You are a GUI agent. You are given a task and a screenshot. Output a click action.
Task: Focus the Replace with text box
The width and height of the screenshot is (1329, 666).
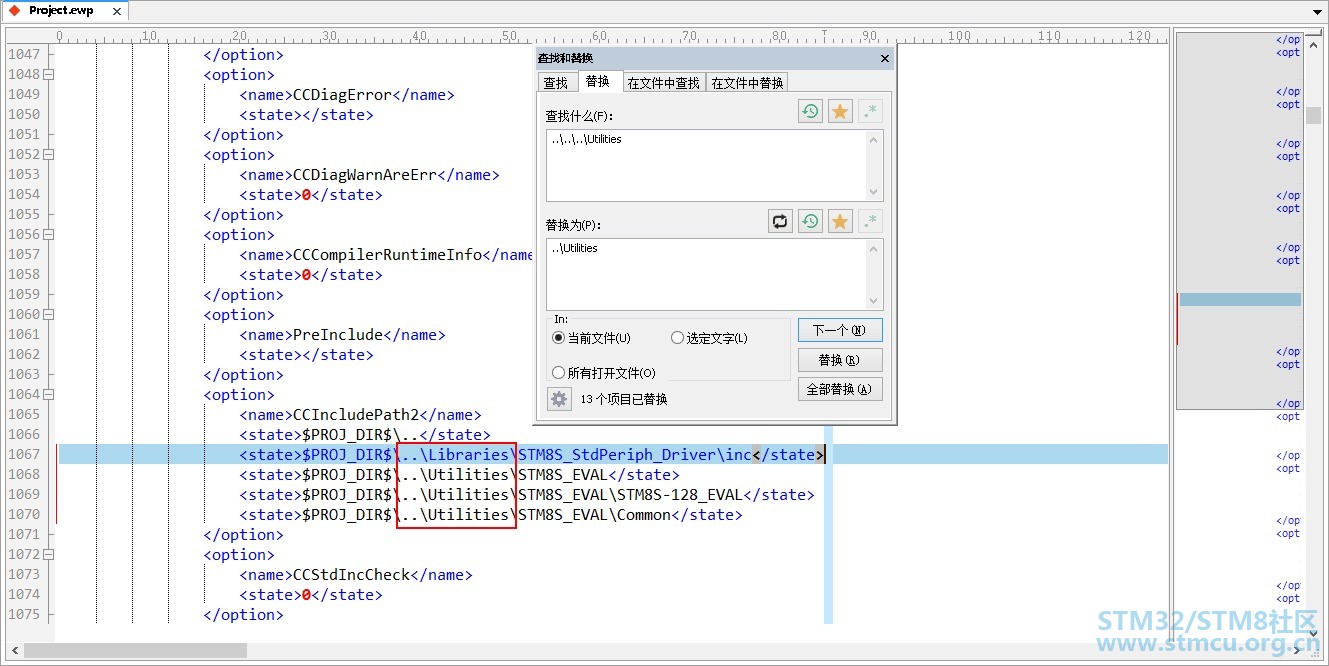point(706,274)
